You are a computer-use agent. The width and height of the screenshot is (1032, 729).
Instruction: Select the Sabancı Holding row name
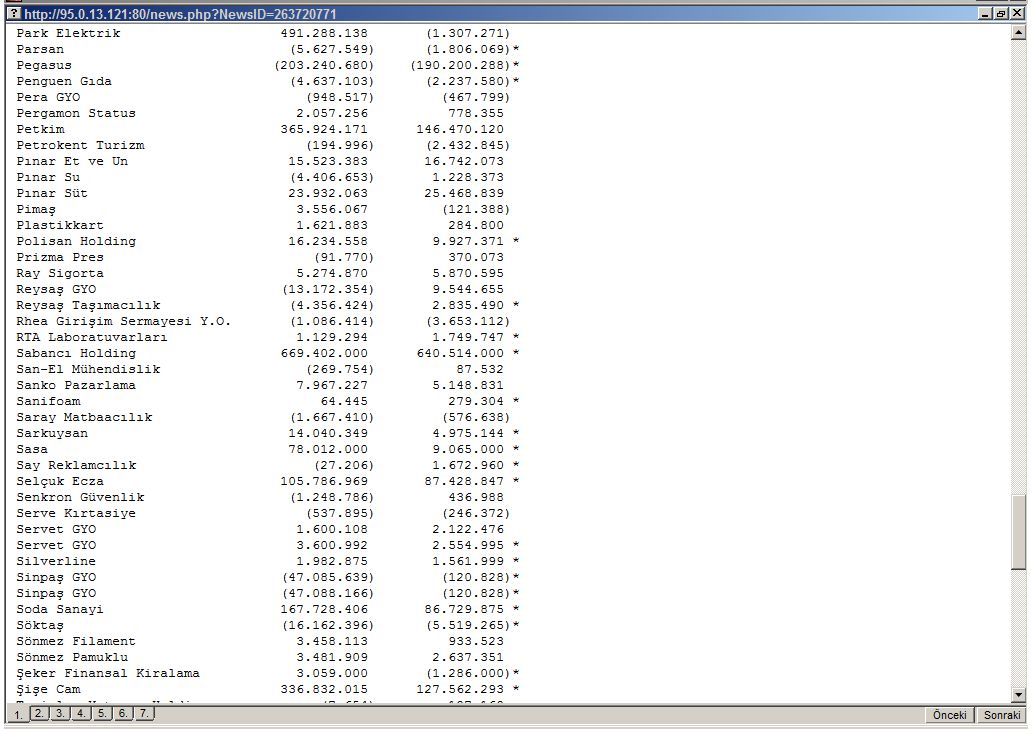tap(76, 353)
